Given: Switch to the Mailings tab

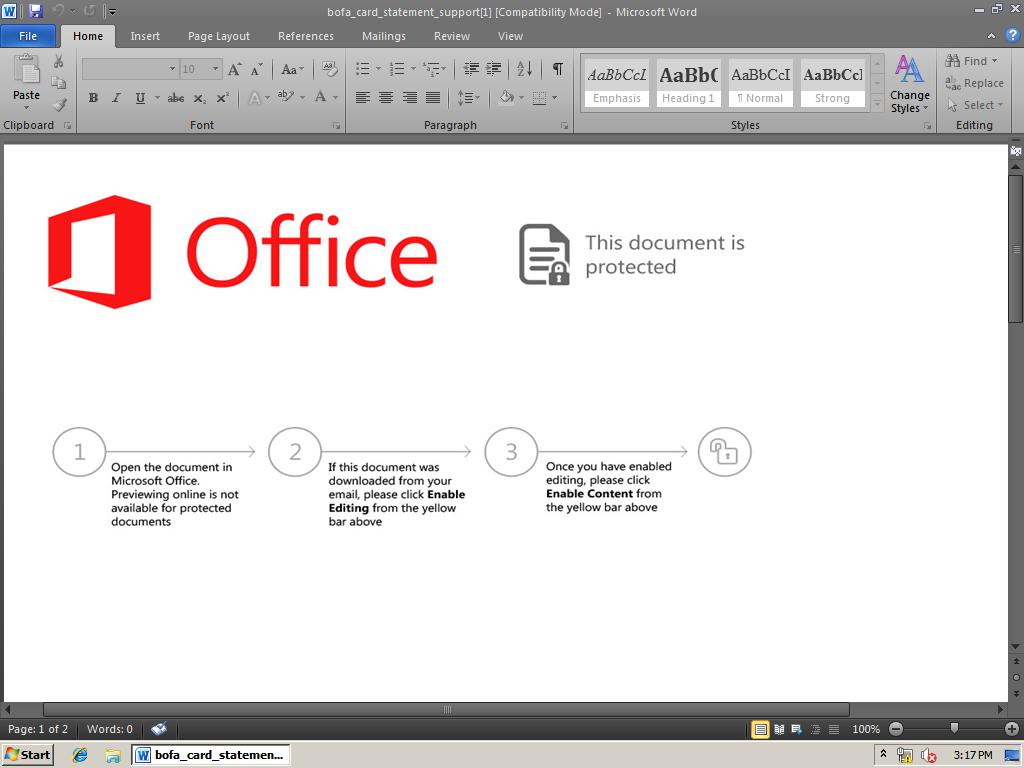Looking at the screenshot, I should pyautogui.click(x=384, y=36).
